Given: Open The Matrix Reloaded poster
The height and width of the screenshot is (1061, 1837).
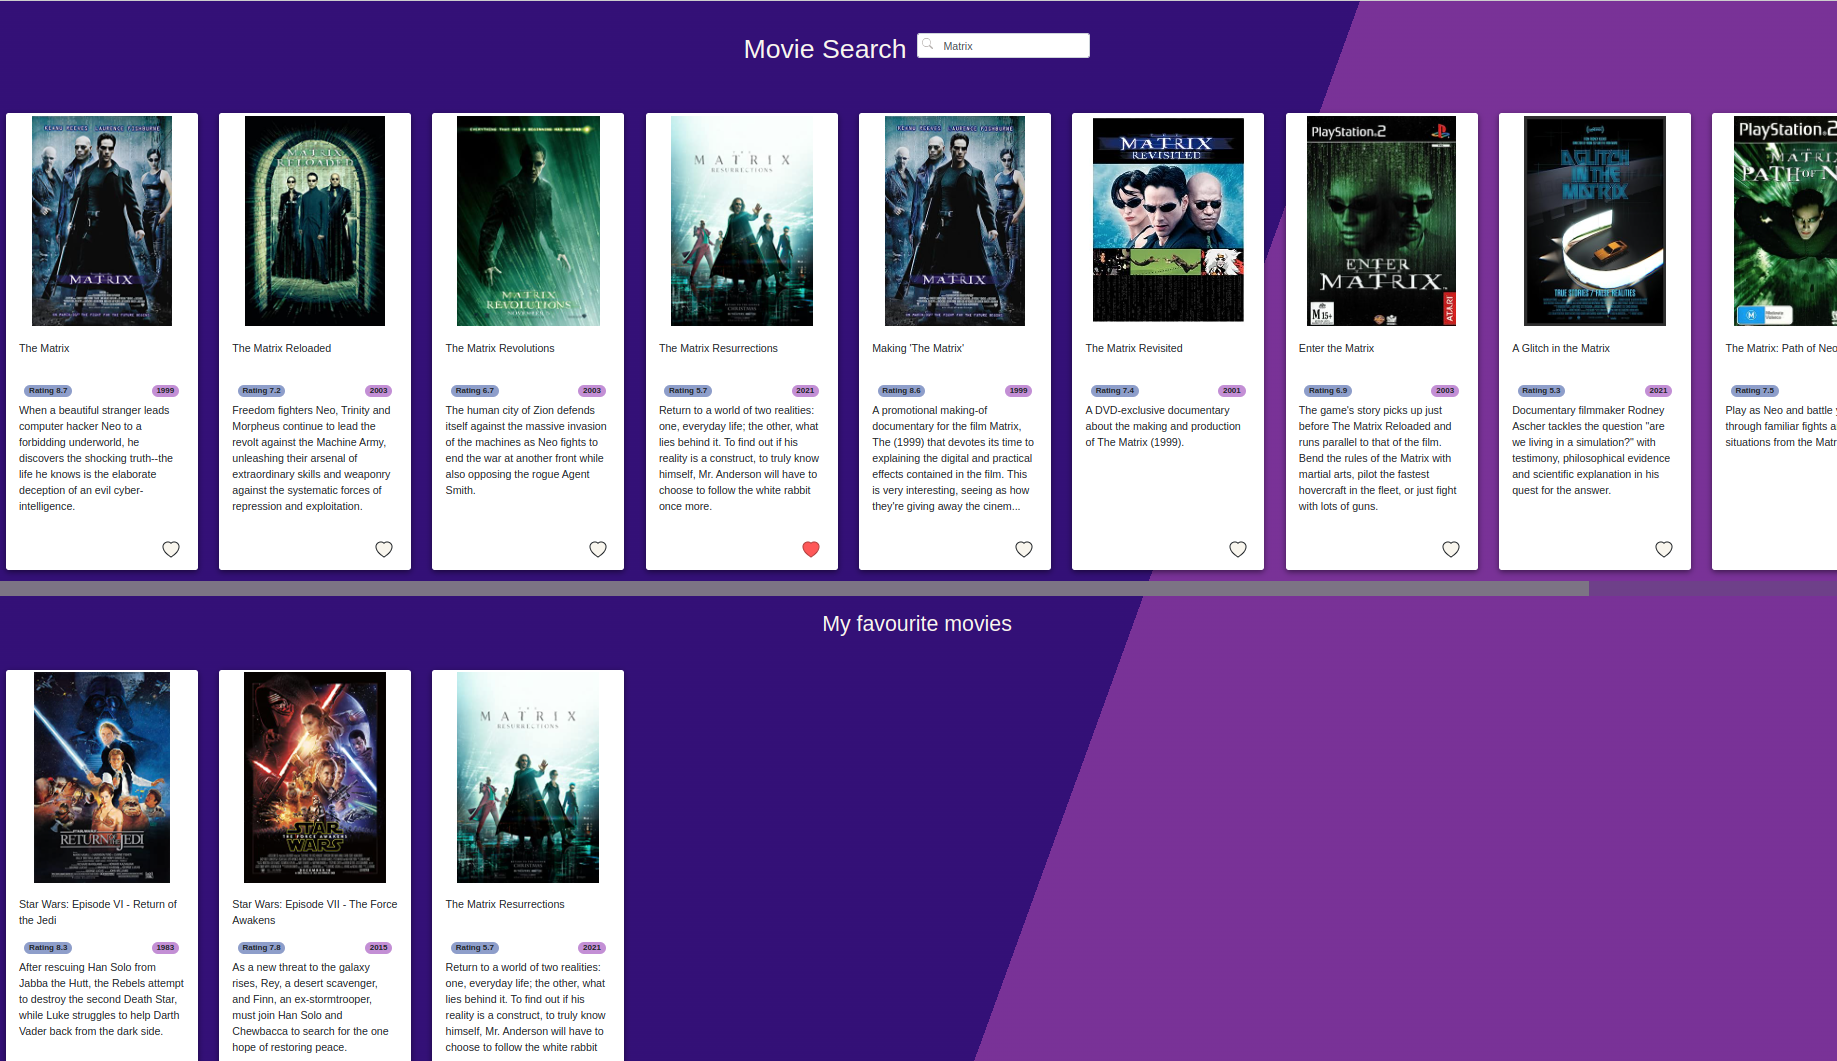Looking at the screenshot, I should coord(315,221).
